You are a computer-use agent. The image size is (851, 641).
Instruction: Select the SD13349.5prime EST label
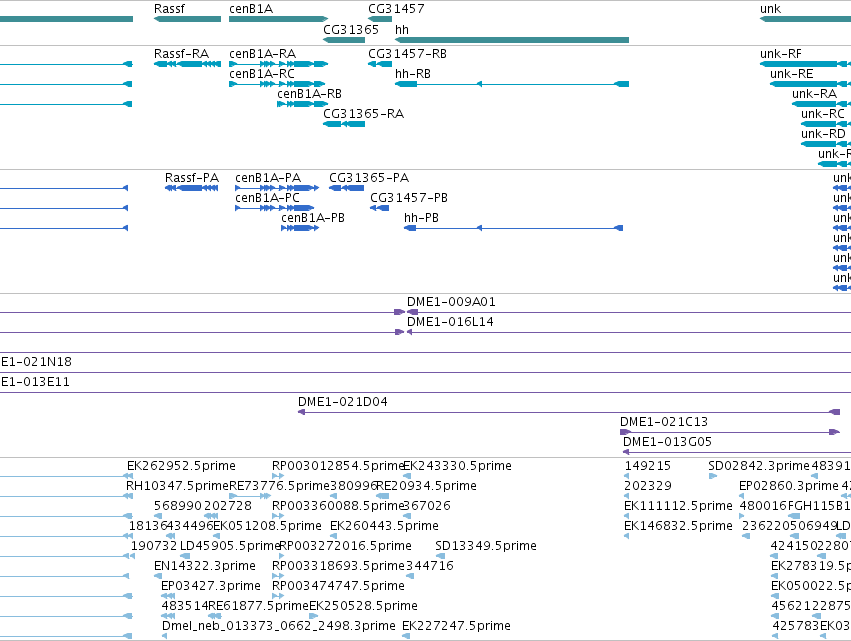(x=486, y=547)
